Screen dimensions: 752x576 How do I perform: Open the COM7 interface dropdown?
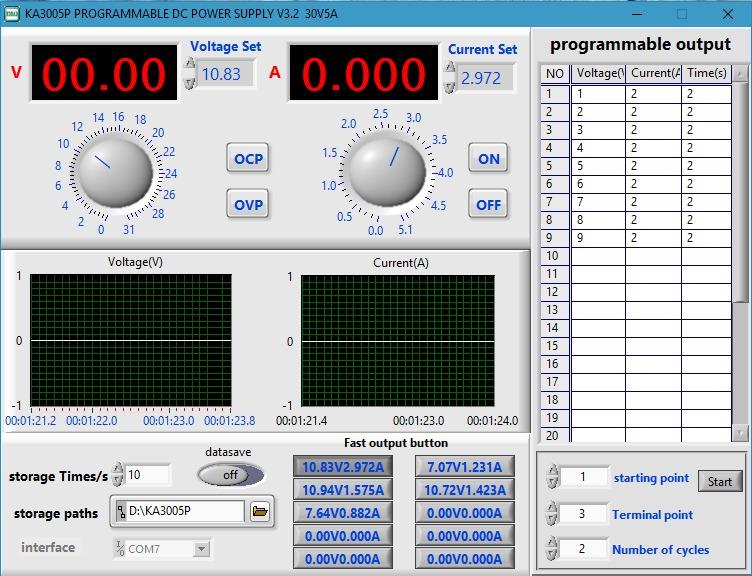[x=201, y=548]
